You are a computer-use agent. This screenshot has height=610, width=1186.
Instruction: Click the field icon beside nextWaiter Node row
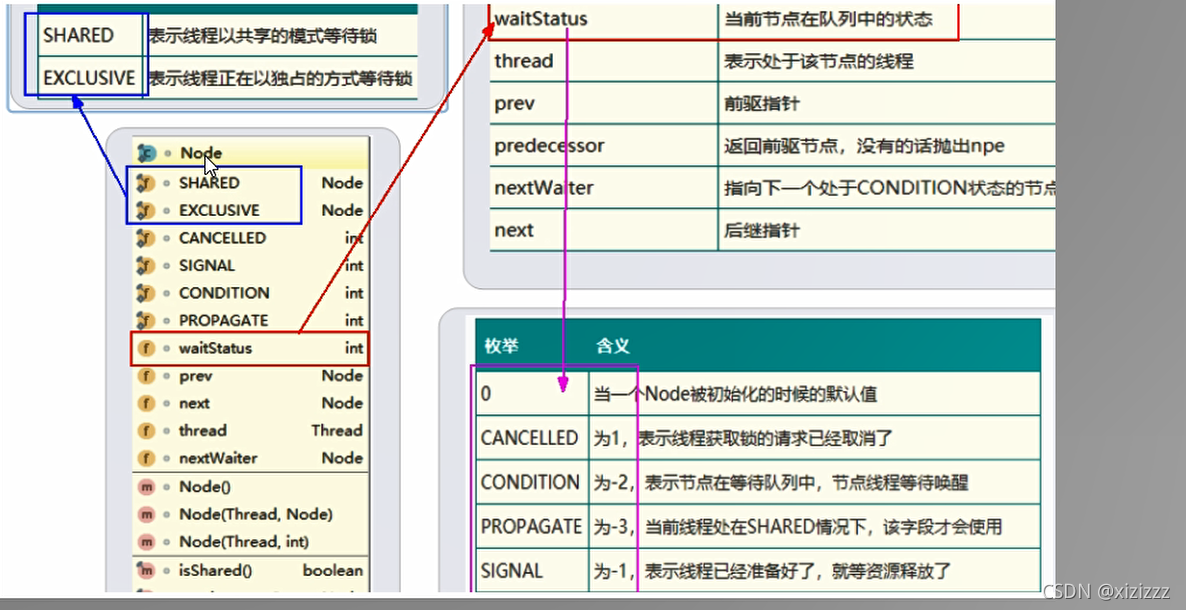click(145, 459)
